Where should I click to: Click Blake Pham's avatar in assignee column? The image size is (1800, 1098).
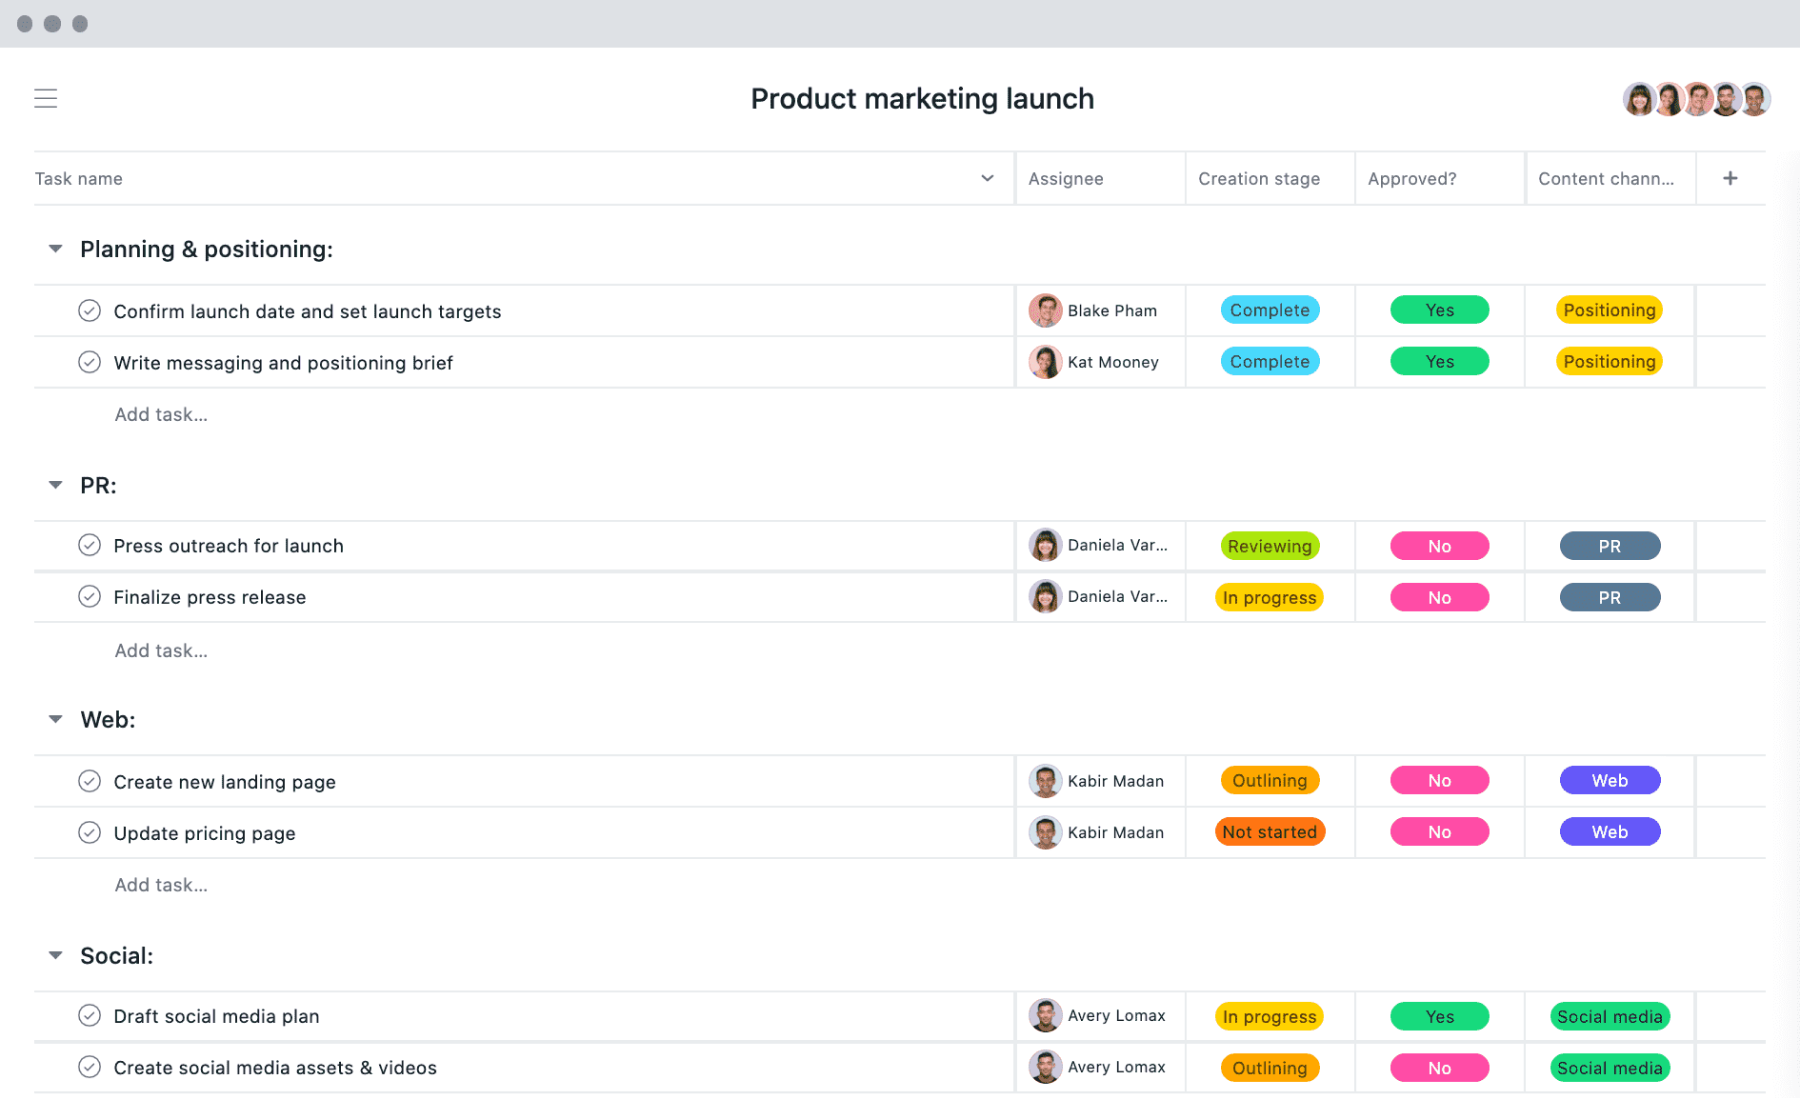point(1045,311)
